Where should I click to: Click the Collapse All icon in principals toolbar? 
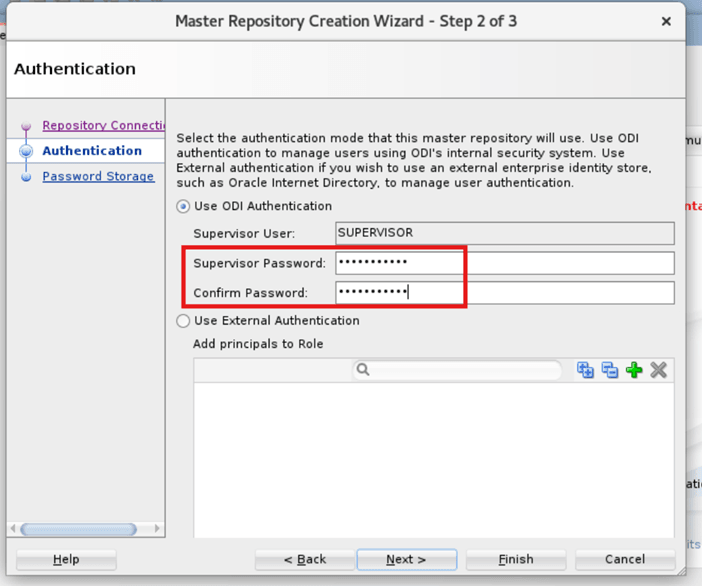coord(610,370)
